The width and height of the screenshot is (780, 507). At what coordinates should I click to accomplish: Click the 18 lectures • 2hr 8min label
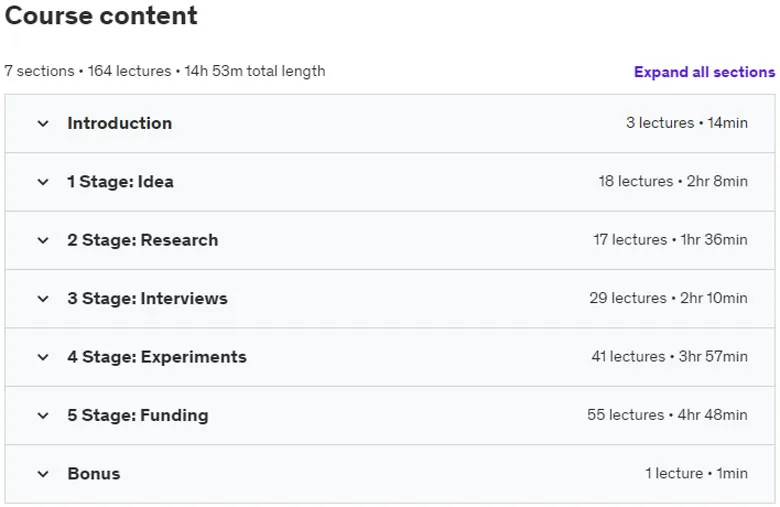tap(673, 181)
